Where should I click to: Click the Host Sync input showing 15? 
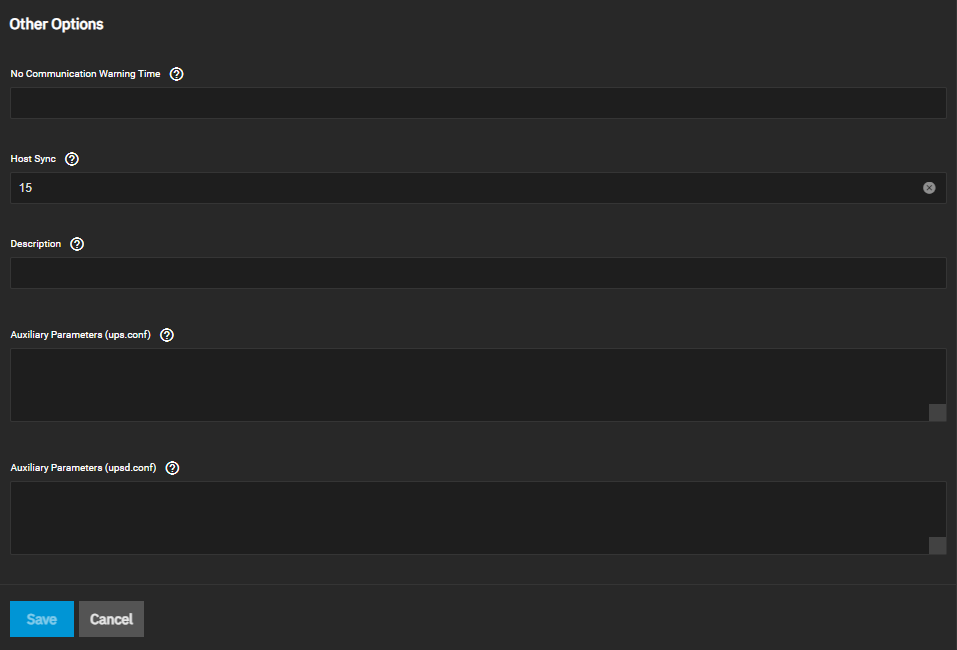tap(460, 188)
